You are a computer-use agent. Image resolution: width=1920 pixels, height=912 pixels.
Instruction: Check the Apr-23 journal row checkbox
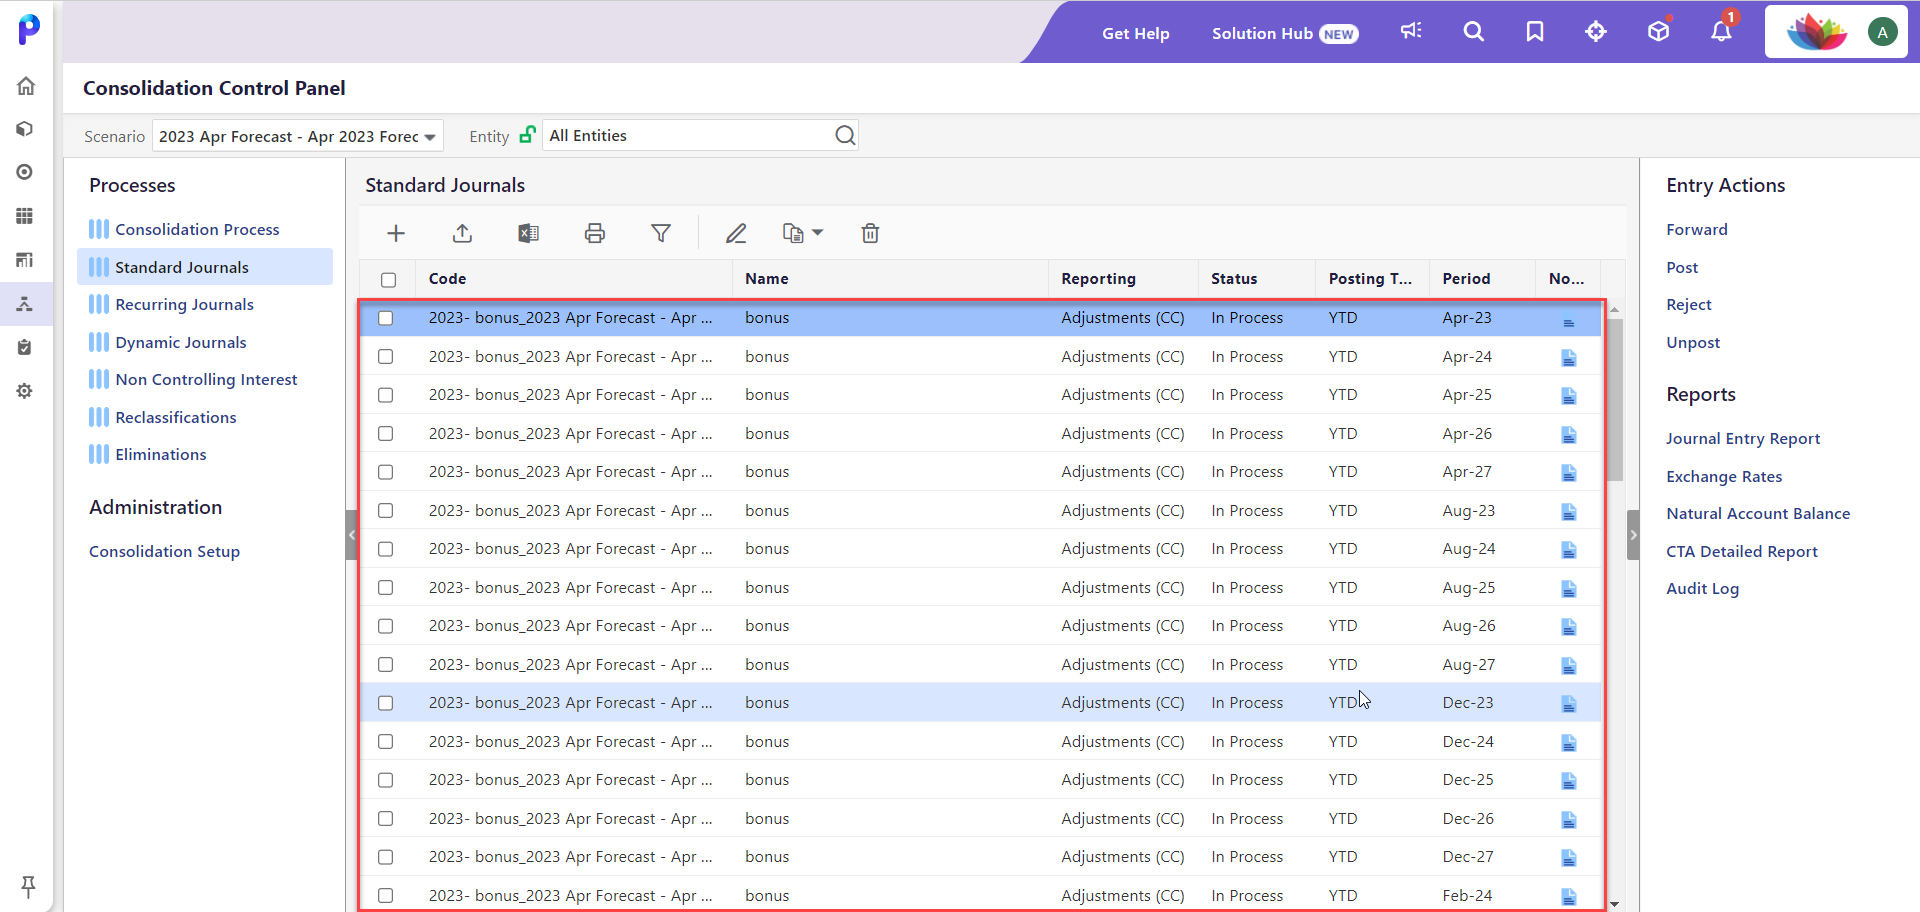coord(386,318)
